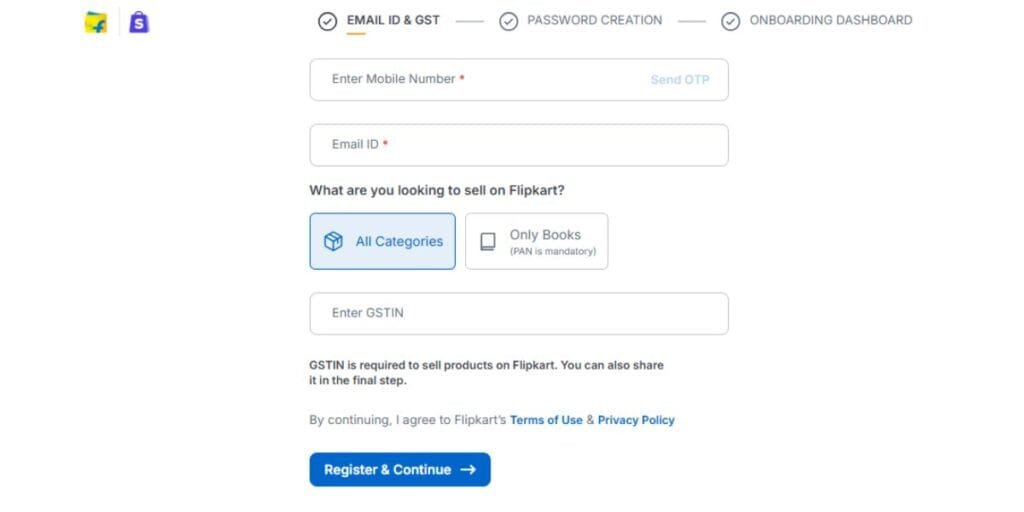Focus the Email ID input field
Viewport: 1024px width, 512px height.
(x=519, y=145)
